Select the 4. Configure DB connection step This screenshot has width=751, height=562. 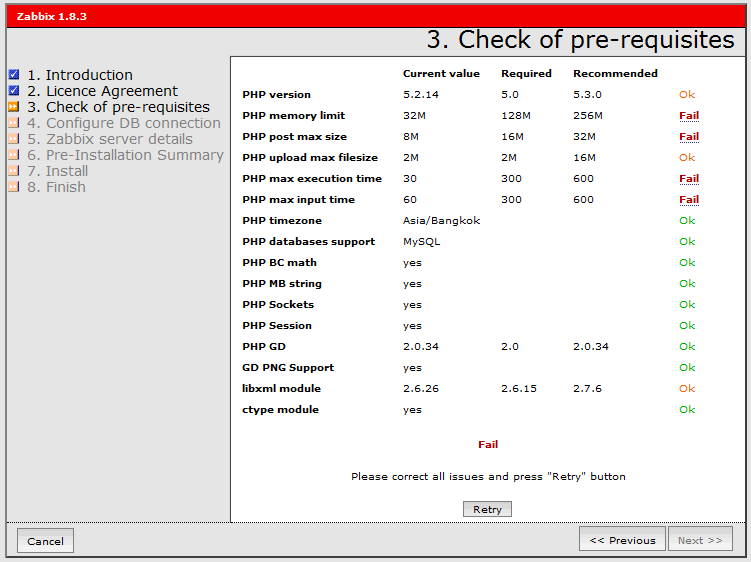pyautogui.click(x=124, y=123)
